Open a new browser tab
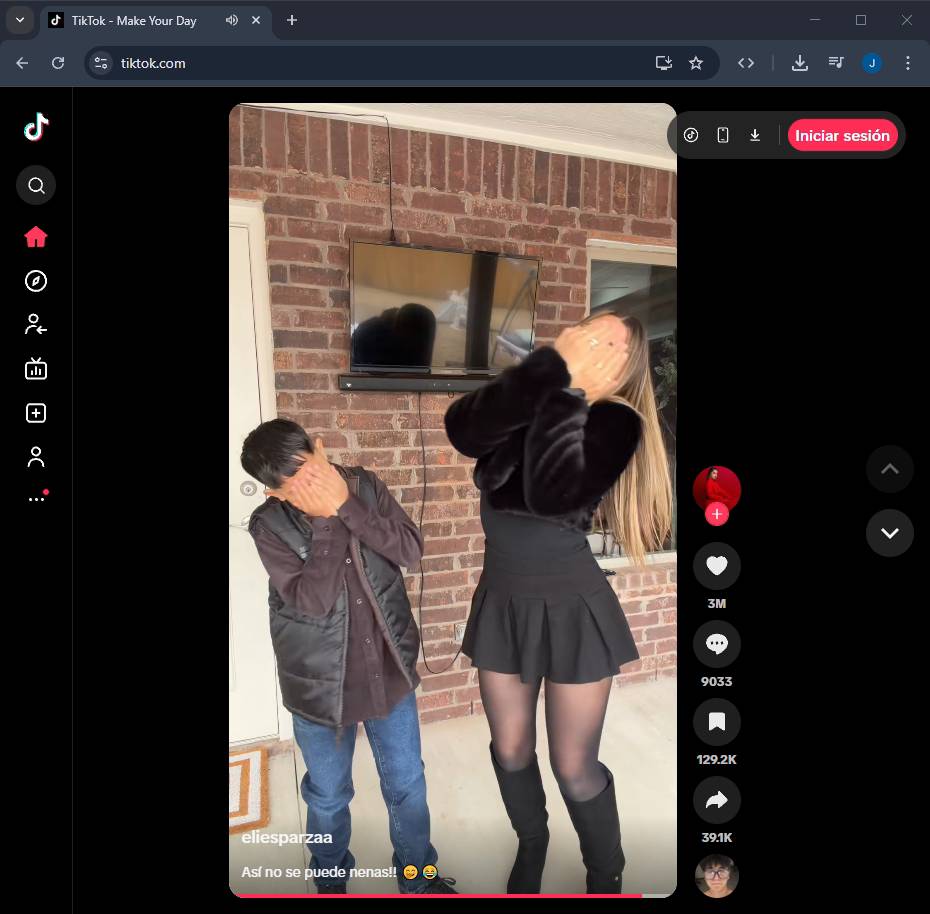 click(x=292, y=20)
